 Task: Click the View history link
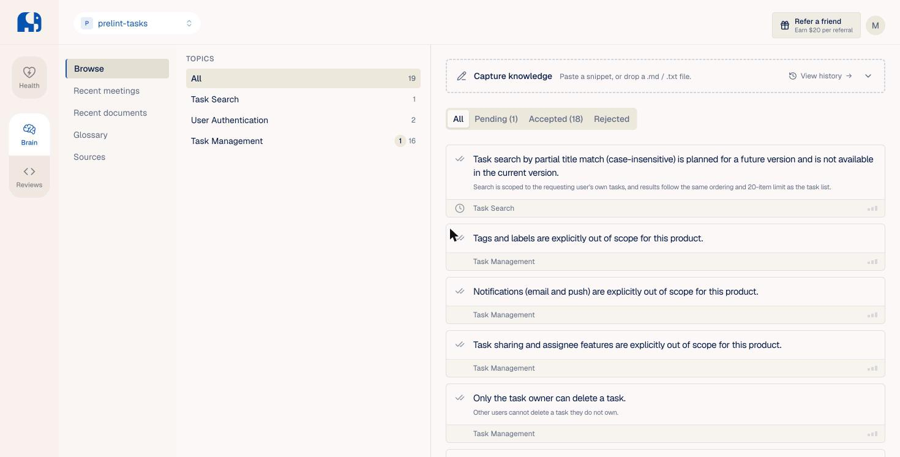pyautogui.click(x=820, y=76)
